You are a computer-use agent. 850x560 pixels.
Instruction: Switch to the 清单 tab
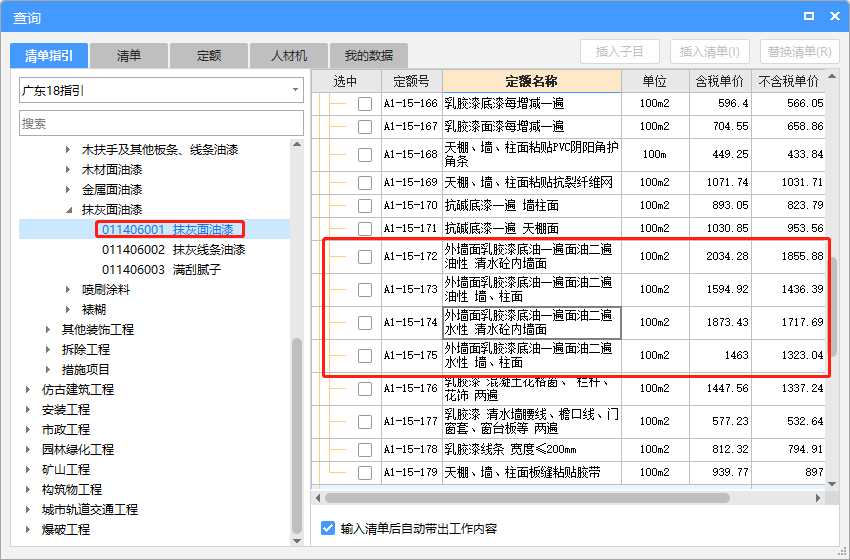tap(128, 55)
